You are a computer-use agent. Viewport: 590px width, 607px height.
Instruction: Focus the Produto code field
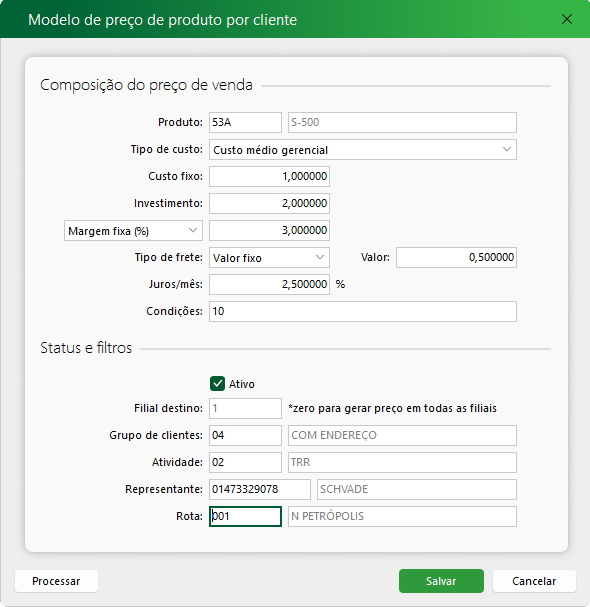(x=245, y=122)
